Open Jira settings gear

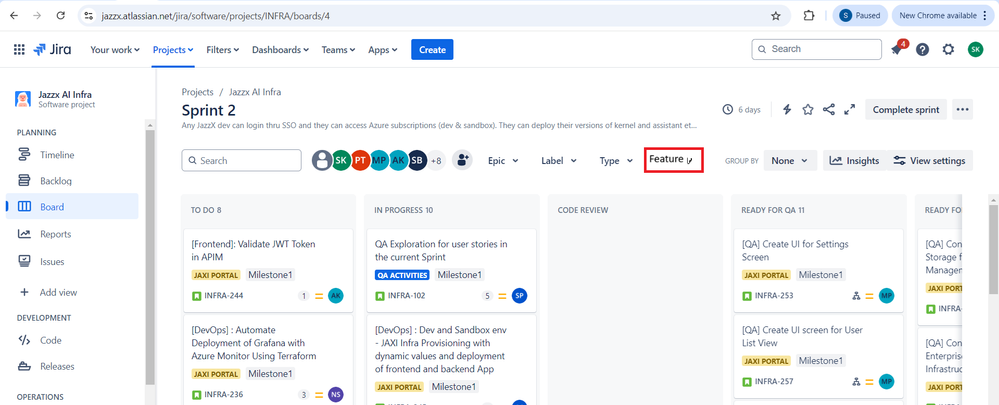point(949,50)
